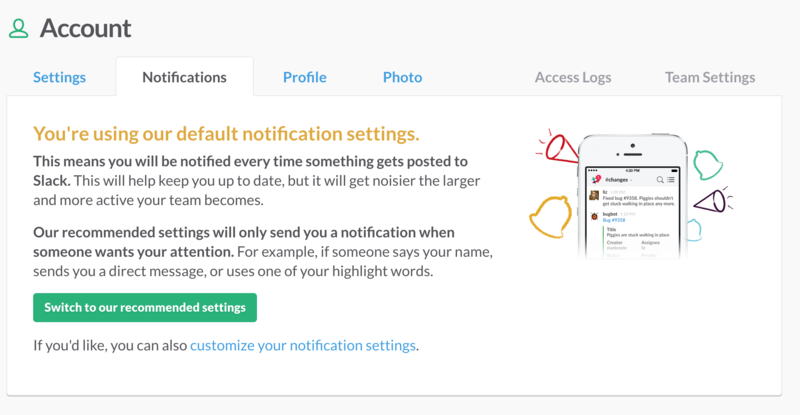Click Switch to our recommended settings button
800x415 pixels.
tap(145, 307)
